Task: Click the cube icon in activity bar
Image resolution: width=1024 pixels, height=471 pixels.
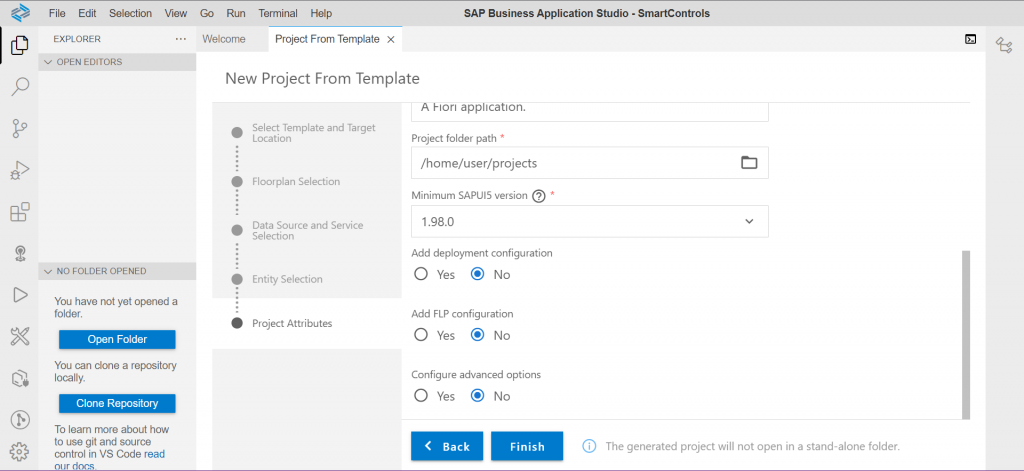Action: coord(20,378)
